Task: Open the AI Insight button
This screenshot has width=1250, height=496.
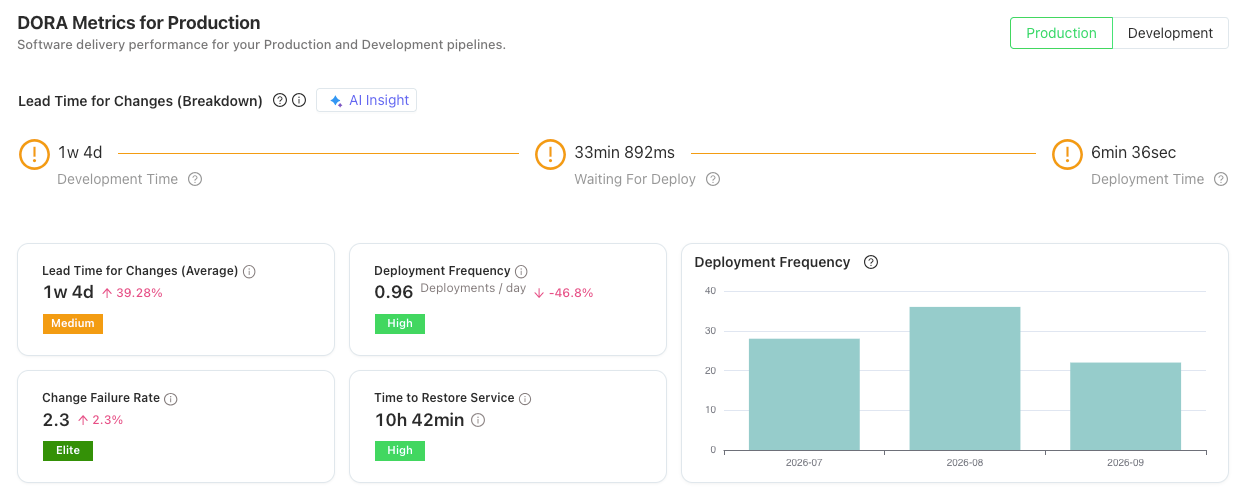Action: (366, 100)
